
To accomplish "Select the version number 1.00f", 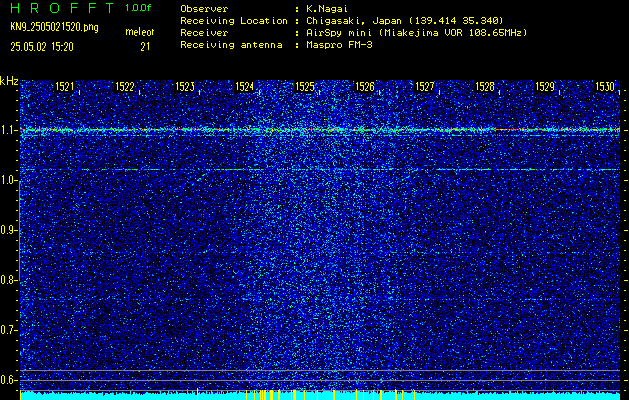I will tap(138, 8).
